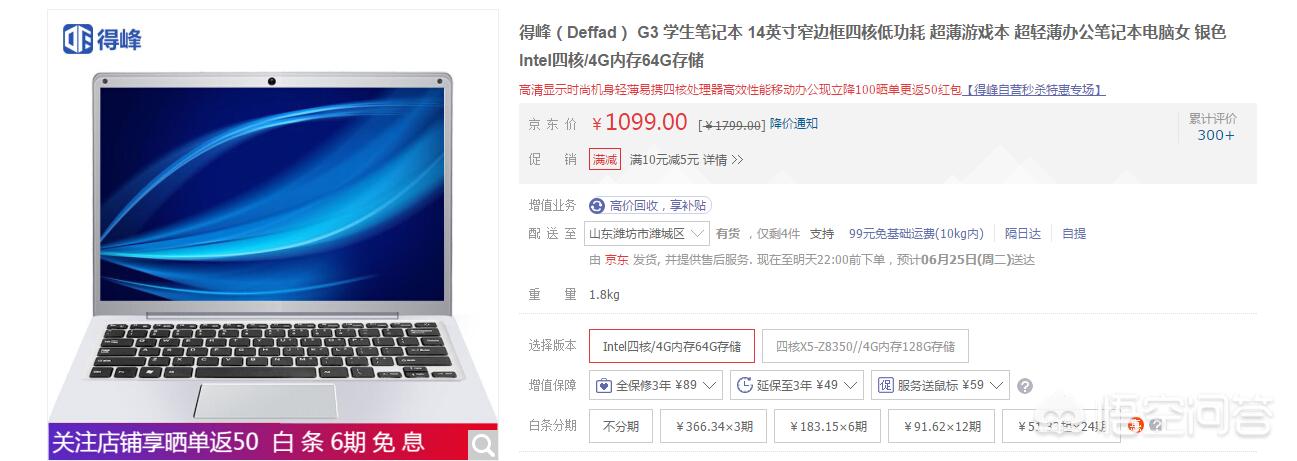Click the 高价回收 recycle icon

pos(597,205)
